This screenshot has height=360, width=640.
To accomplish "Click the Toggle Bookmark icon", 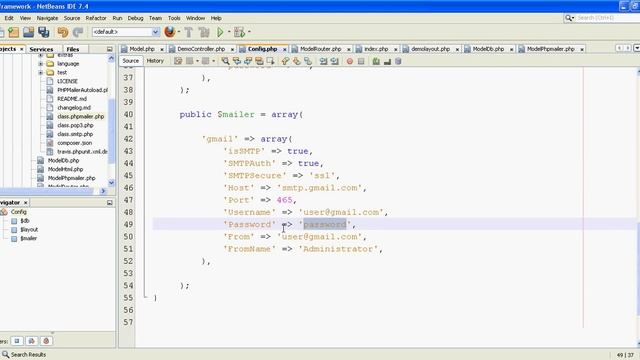I will [x=308, y=61].
